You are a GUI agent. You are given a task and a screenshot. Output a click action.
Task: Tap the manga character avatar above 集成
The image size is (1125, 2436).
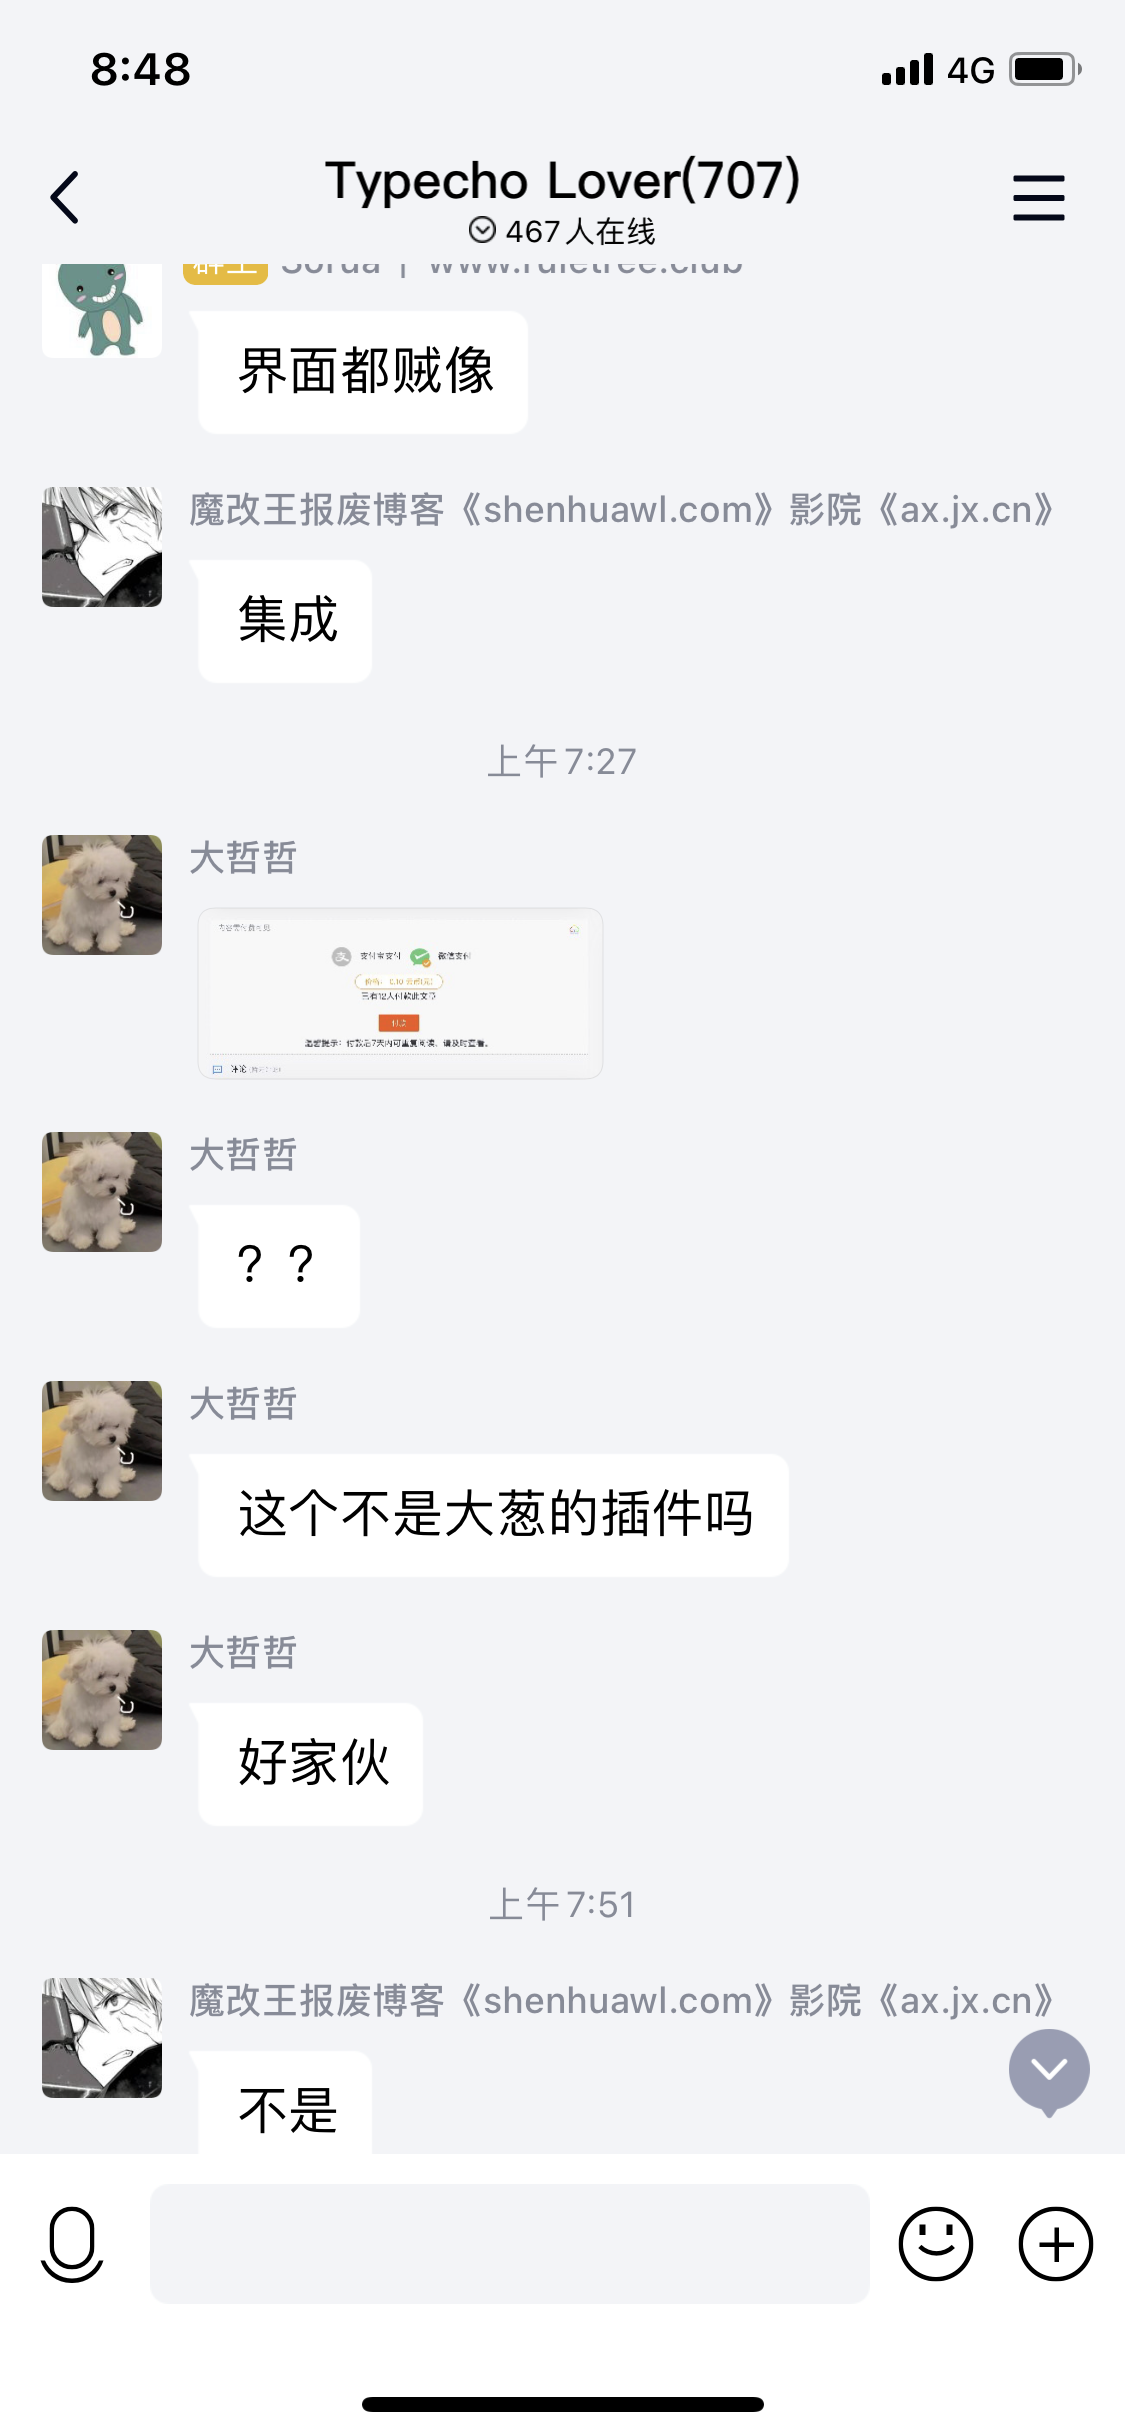click(x=102, y=547)
